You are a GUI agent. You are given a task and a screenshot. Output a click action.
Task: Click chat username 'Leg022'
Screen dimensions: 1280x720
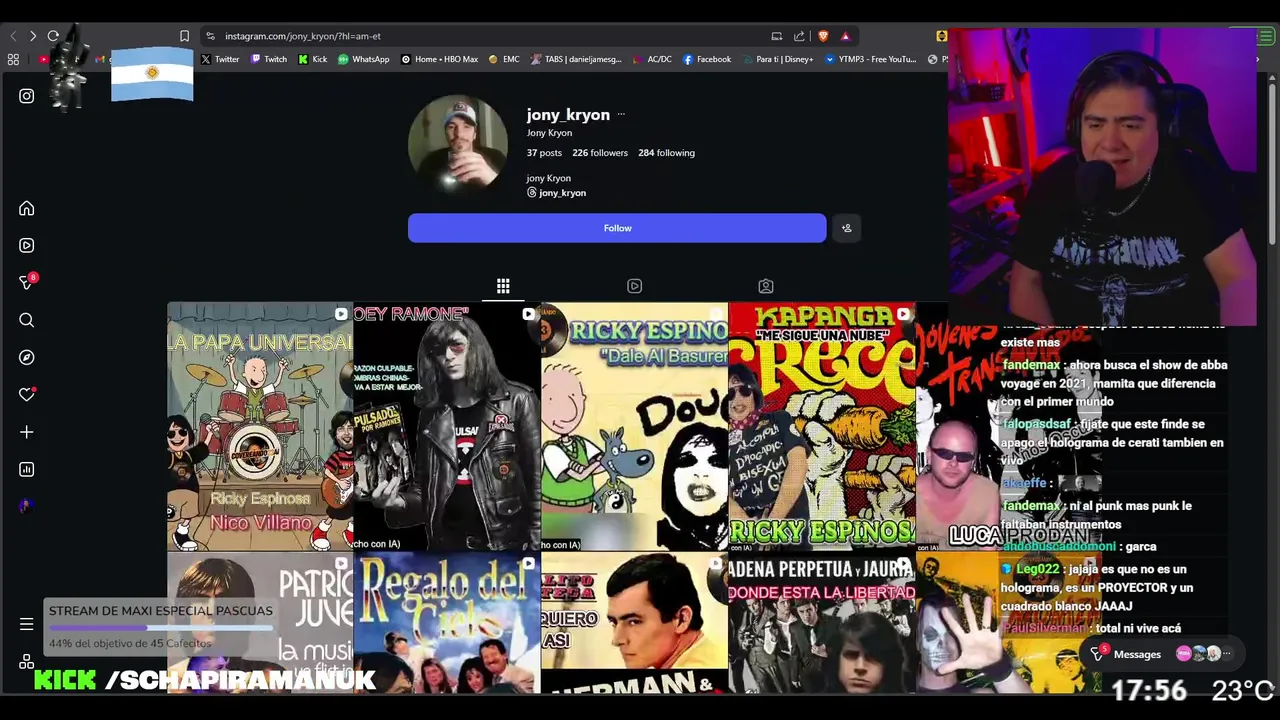[x=1037, y=569]
